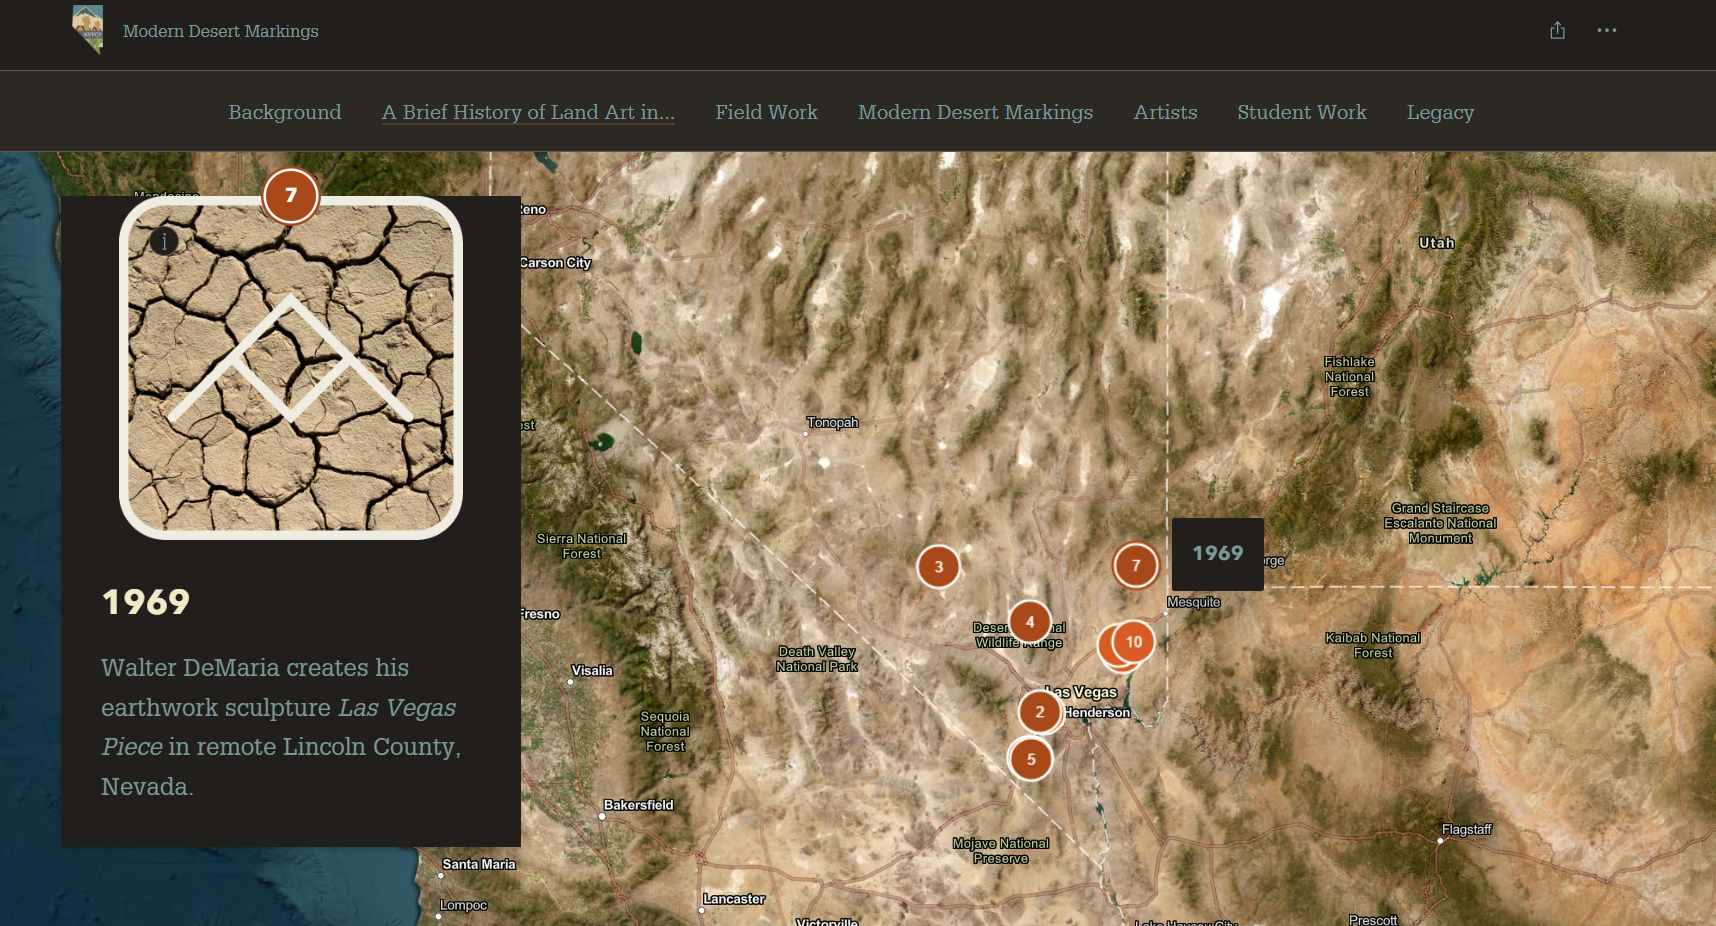Click the 1969 map tooltip label
The height and width of the screenshot is (926, 1716).
point(1217,554)
